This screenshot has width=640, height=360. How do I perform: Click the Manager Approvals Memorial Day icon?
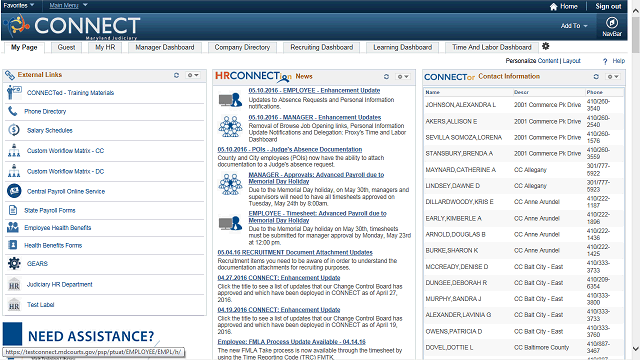pyautogui.click(x=230, y=184)
